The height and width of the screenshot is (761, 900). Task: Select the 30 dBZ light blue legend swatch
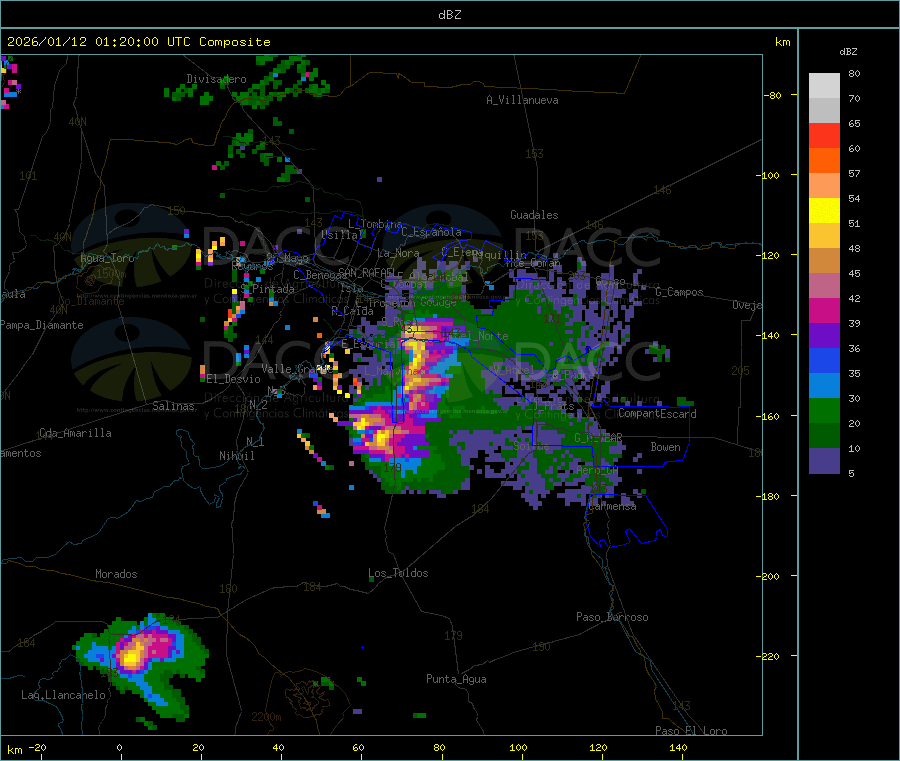[x=824, y=386]
